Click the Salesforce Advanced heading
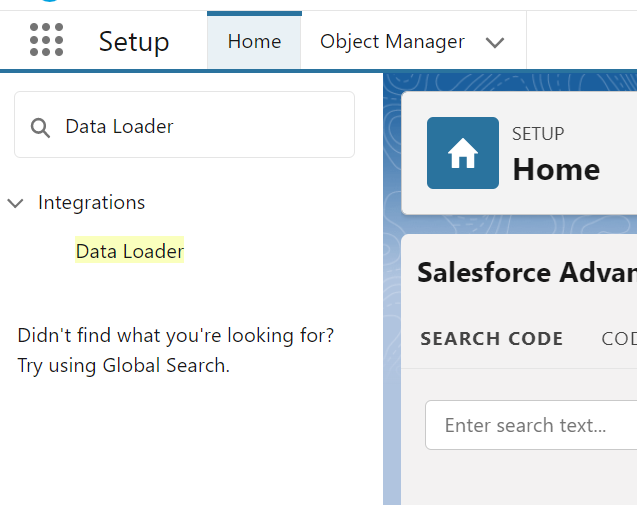 point(526,273)
